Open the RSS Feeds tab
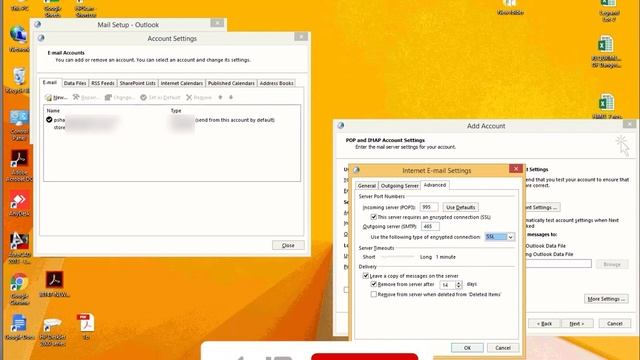 click(102, 83)
